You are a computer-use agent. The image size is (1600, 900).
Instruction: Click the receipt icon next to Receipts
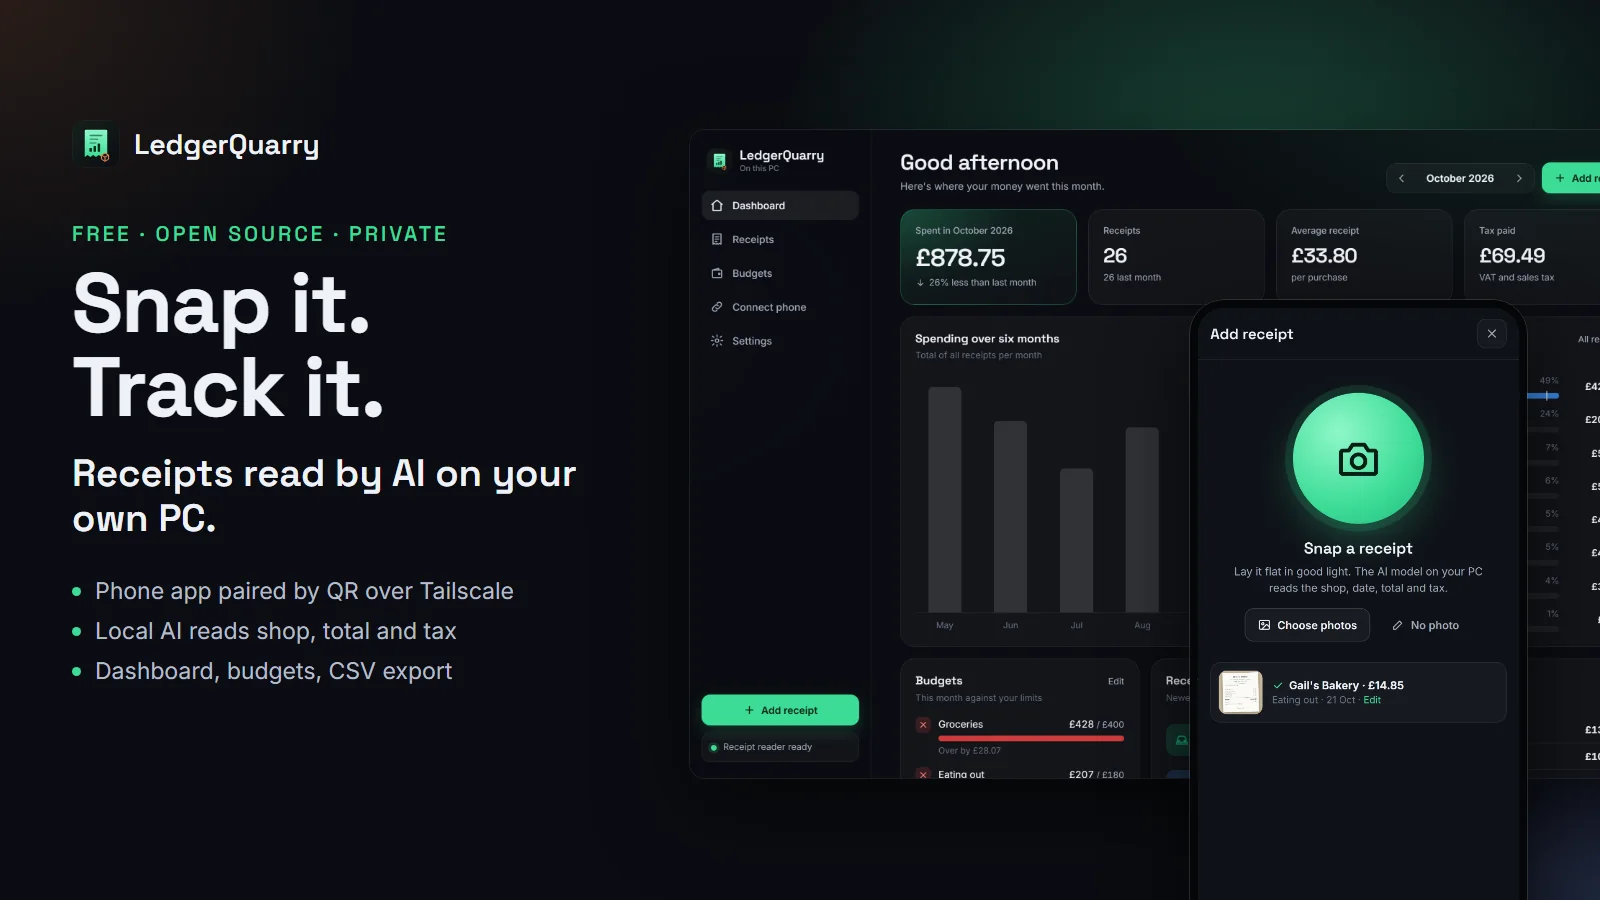tap(717, 240)
